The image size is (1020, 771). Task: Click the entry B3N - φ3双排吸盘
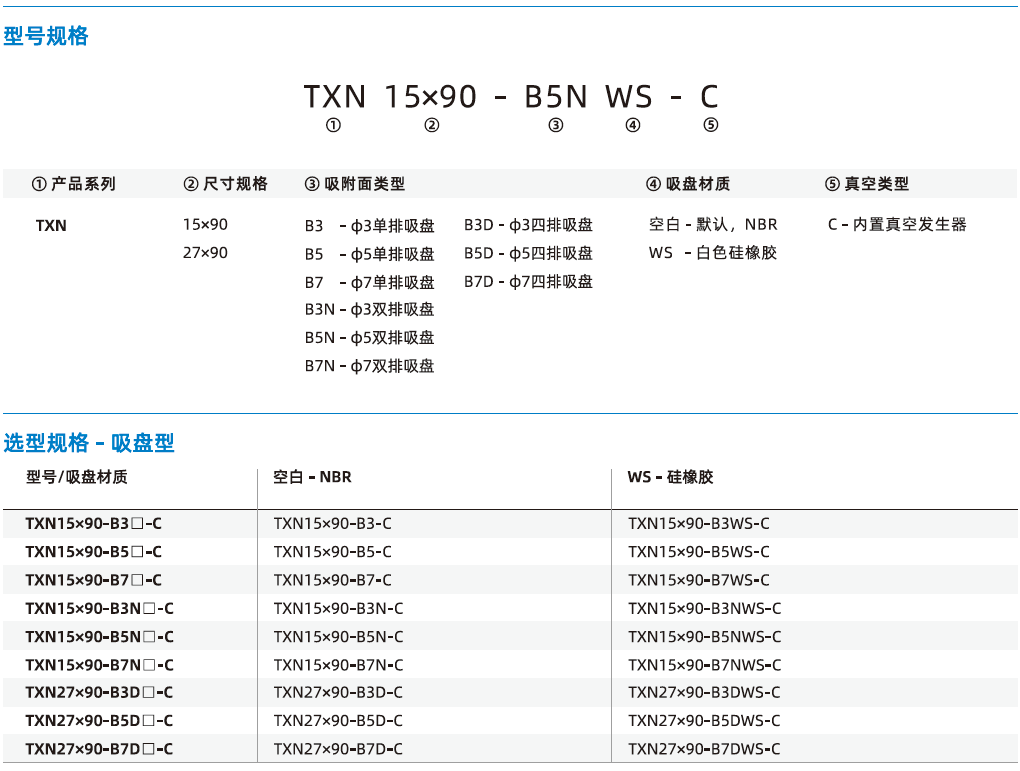[369, 309]
